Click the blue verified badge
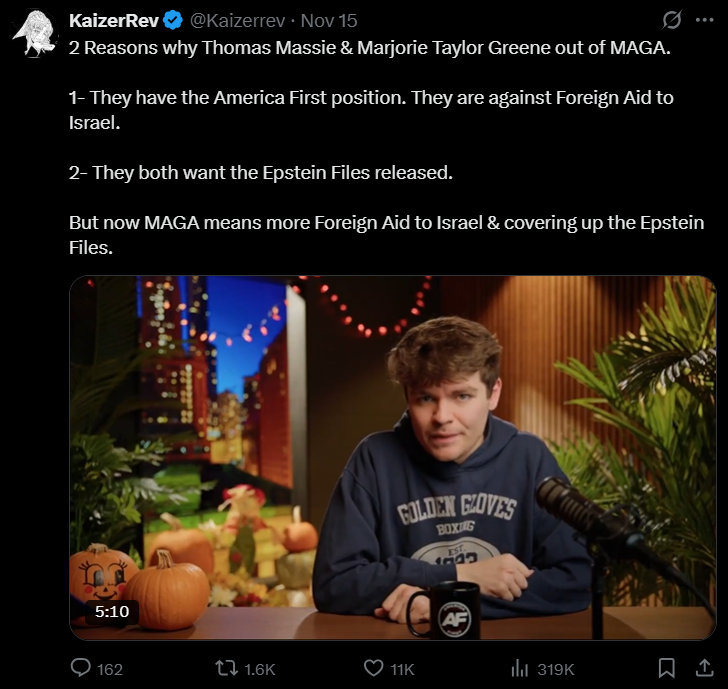Image resolution: width=728 pixels, height=689 pixels. 173,21
